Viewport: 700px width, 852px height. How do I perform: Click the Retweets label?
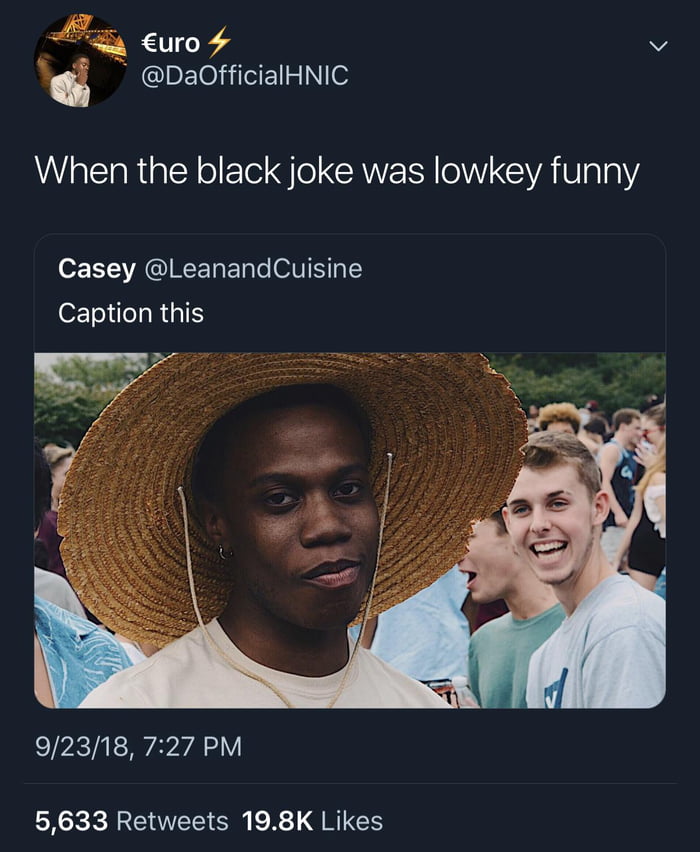(x=172, y=821)
